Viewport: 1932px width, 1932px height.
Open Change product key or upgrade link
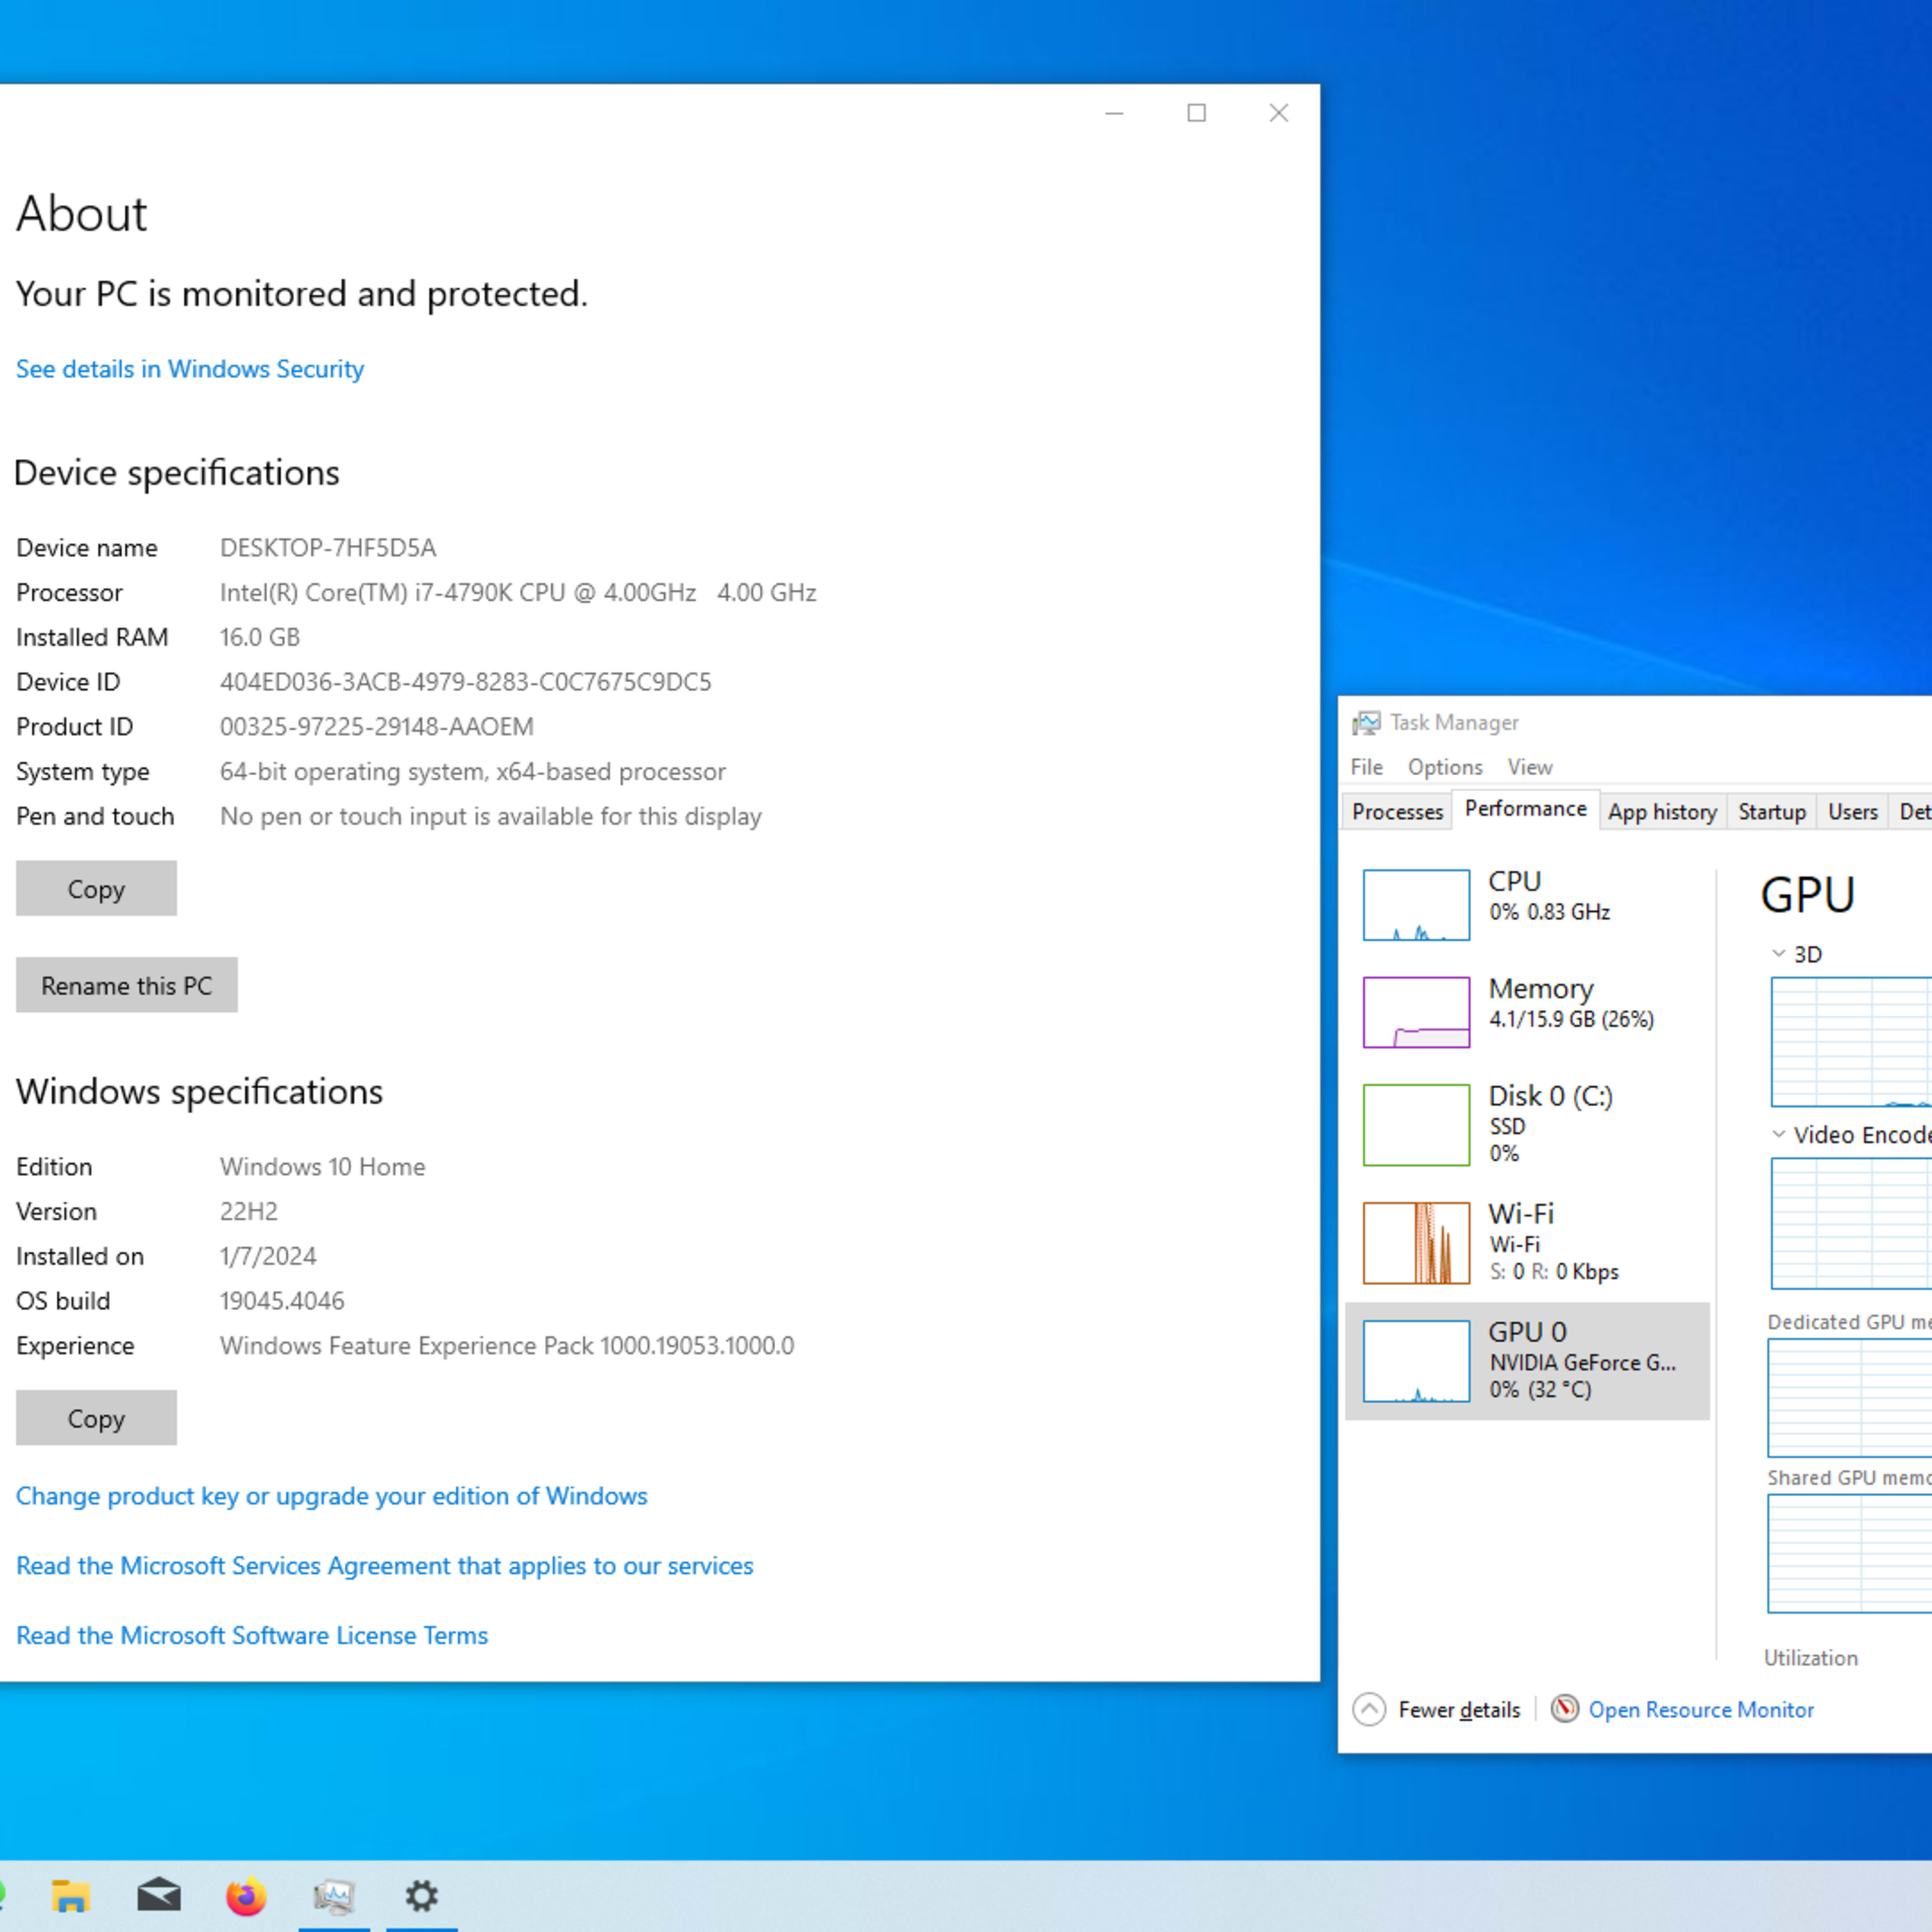pos(332,1496)
